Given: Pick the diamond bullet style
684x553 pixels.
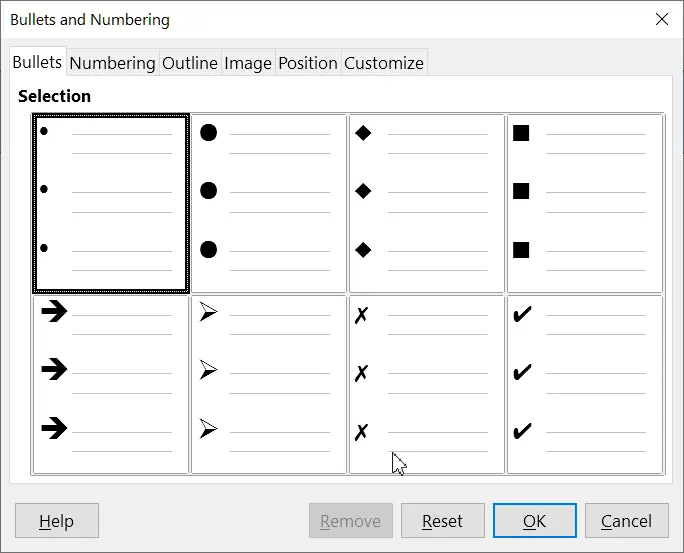Looking at the screenshot, I should click(427, 203).
